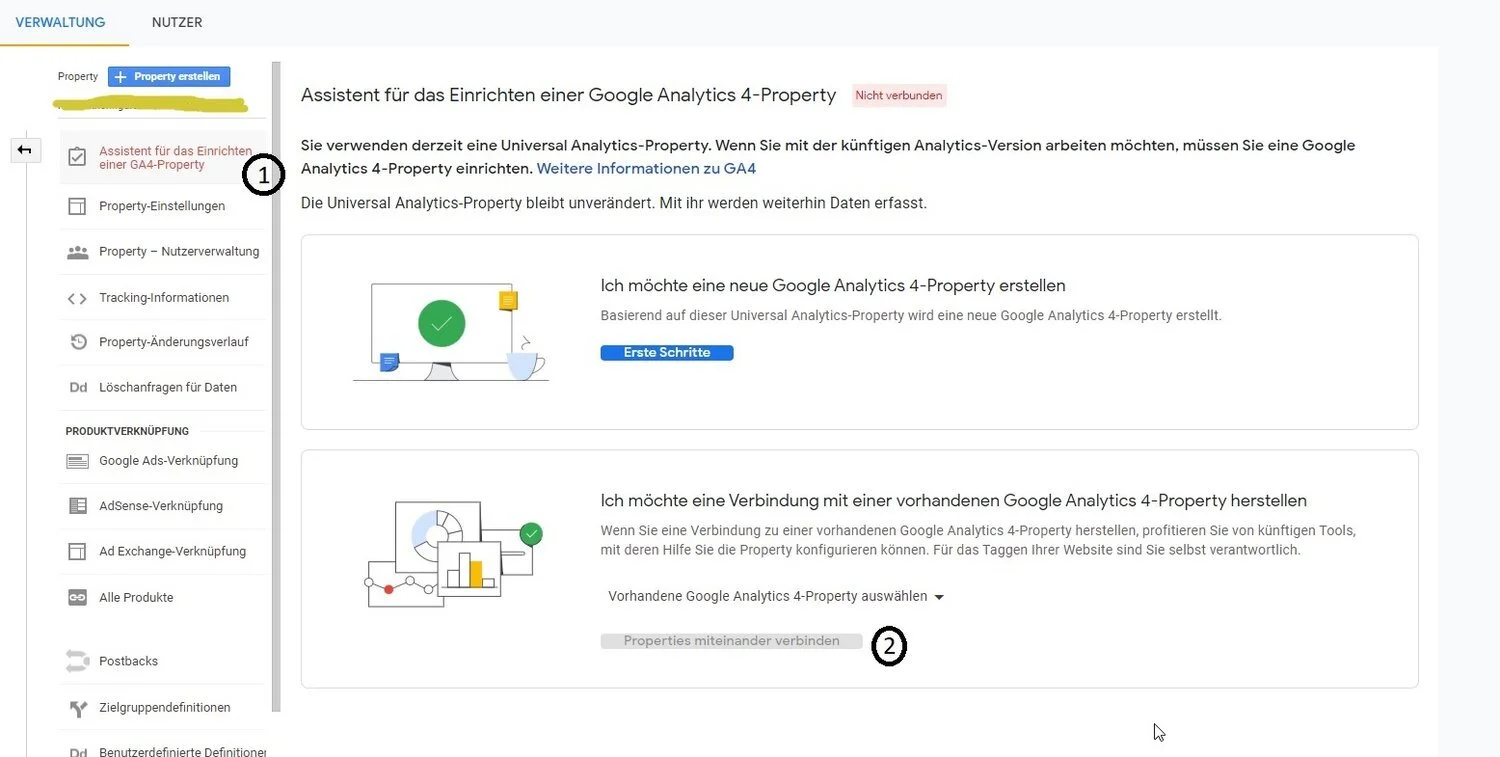Open Vorhandene Google Analytics 4-Property auswählen dropdown

pos(776,596)
